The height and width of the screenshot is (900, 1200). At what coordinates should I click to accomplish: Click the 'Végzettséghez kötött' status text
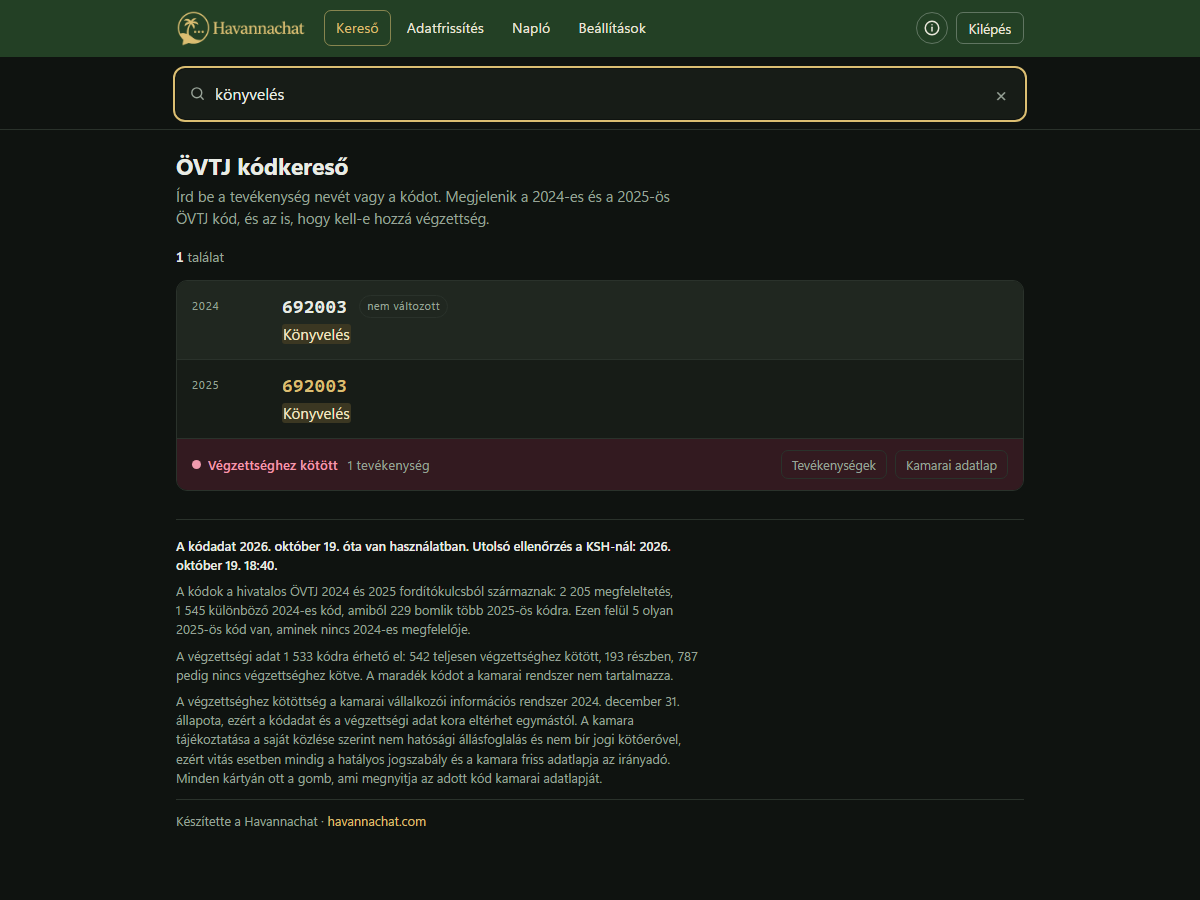(x=272, y=465)
